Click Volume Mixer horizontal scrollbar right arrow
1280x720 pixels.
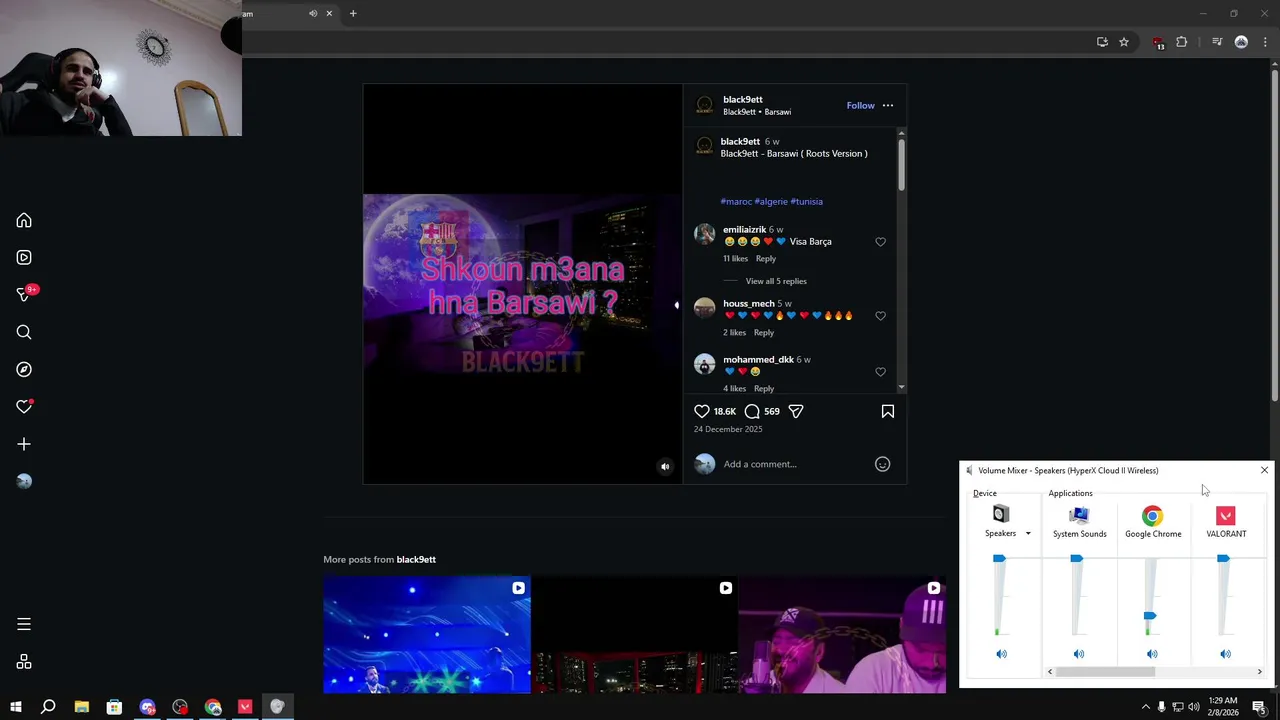tap(1259, 672)
